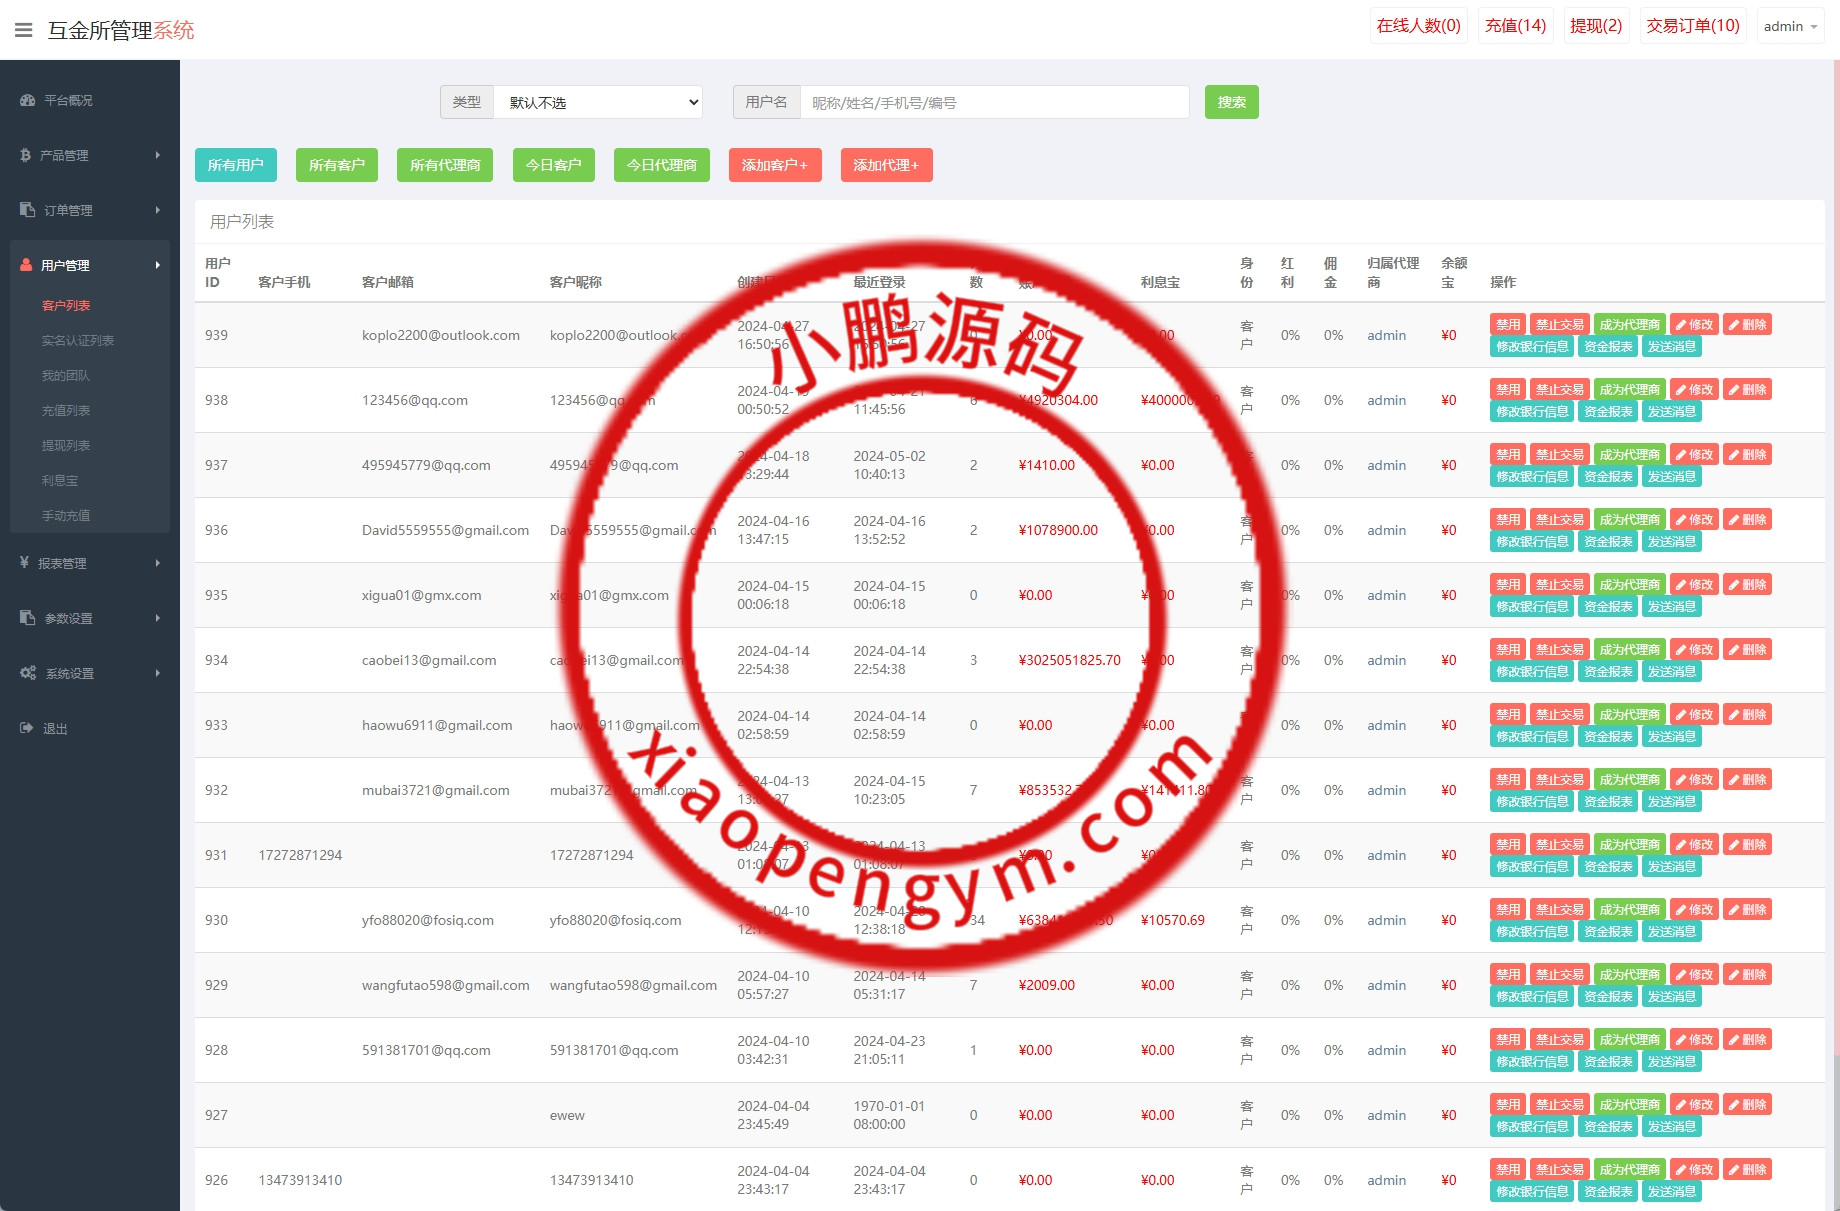Click the dashboard icon beside 平台概况

27,101
